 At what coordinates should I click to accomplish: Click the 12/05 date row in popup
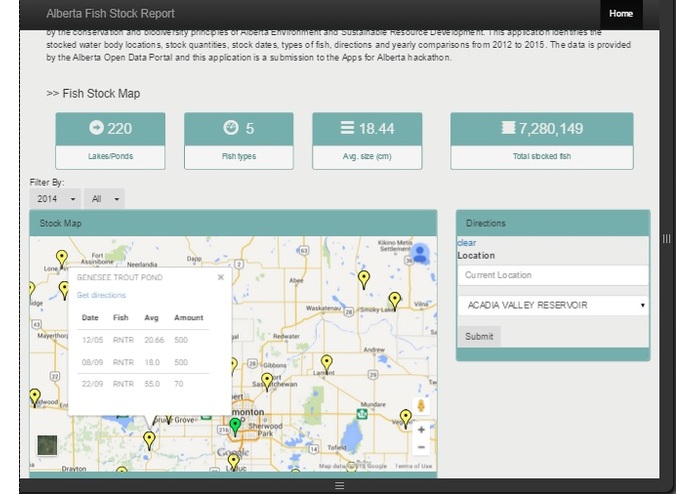pos(143,340)
